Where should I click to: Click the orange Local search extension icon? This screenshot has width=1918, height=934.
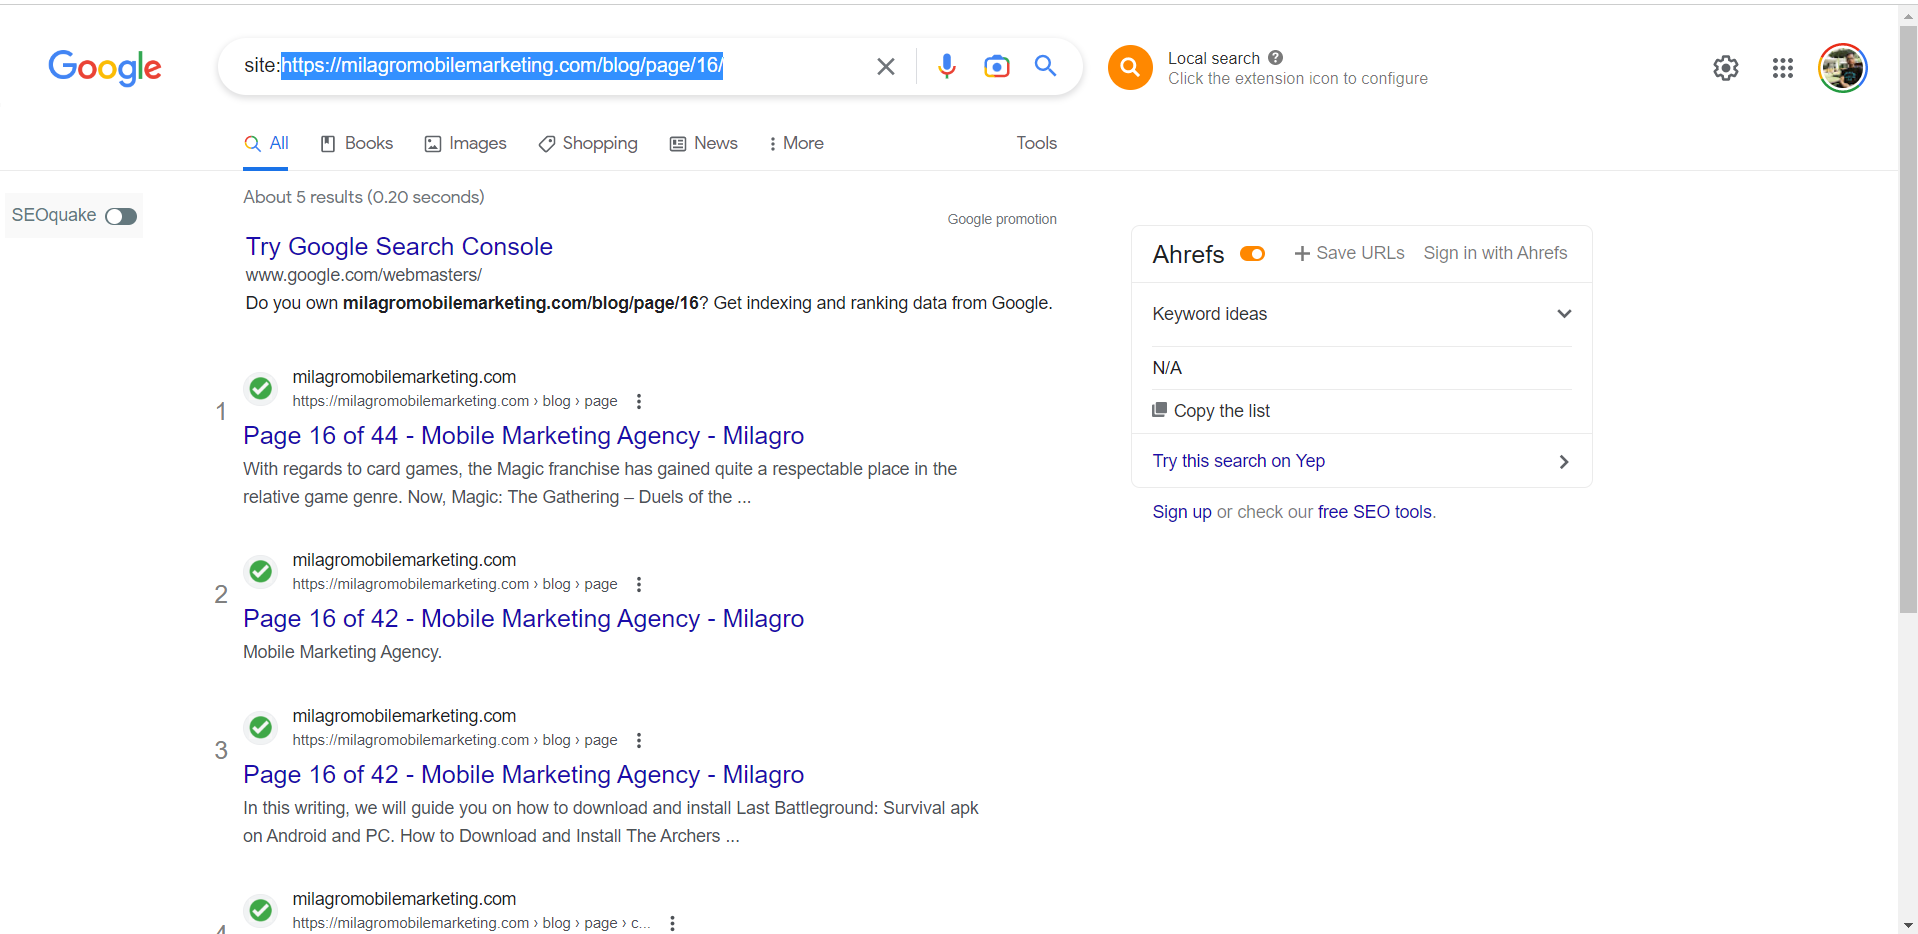tap(1130, 68)
